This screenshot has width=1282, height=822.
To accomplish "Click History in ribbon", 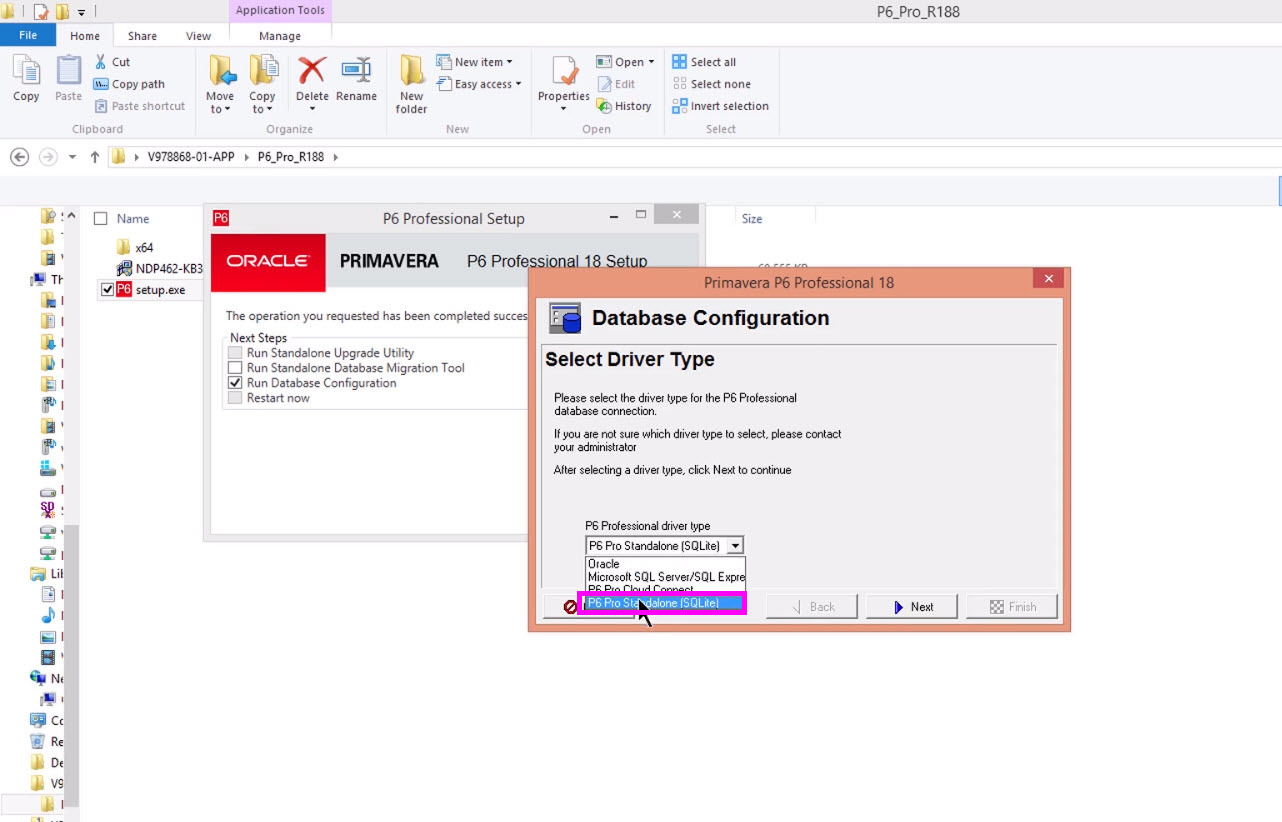I will coord(624,106).
